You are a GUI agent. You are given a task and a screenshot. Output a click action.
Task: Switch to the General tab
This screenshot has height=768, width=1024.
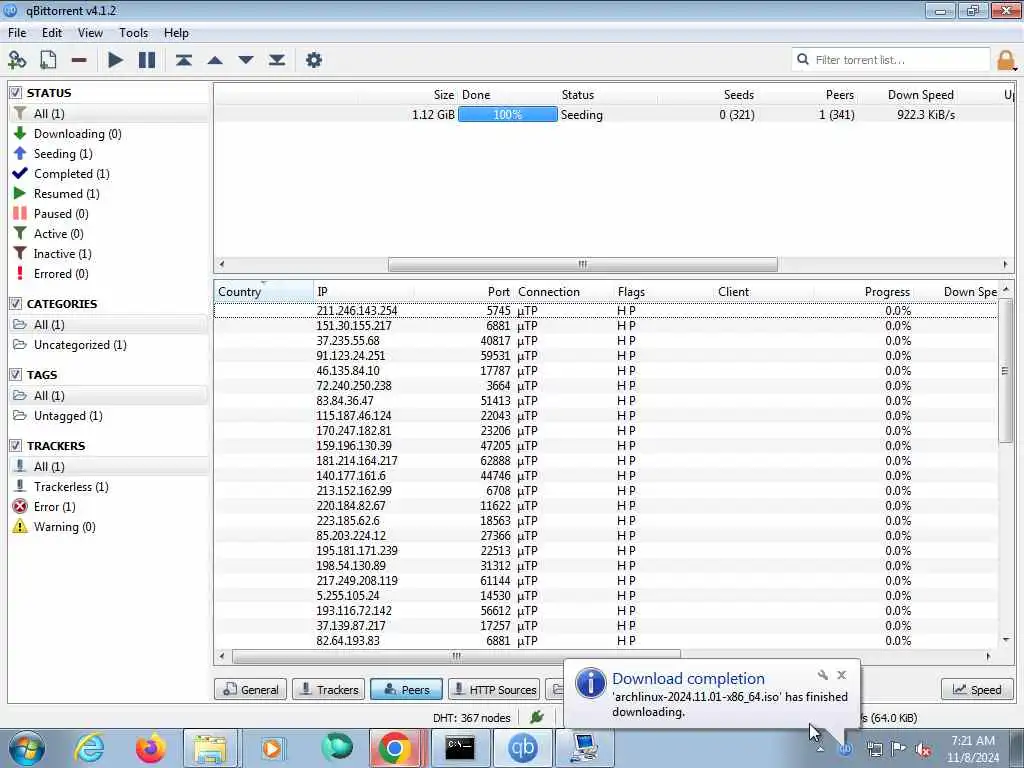coord(251,690)
